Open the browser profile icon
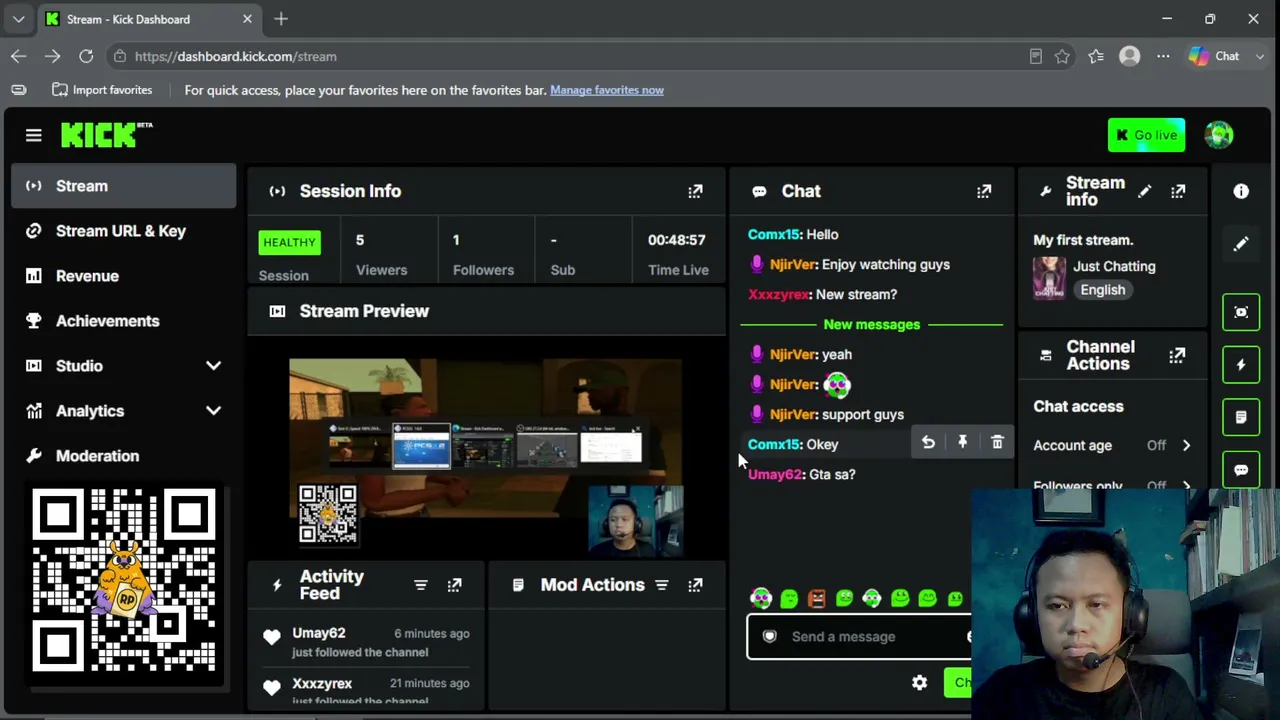Screen dimensions: 1280x720 point(1129,56)
